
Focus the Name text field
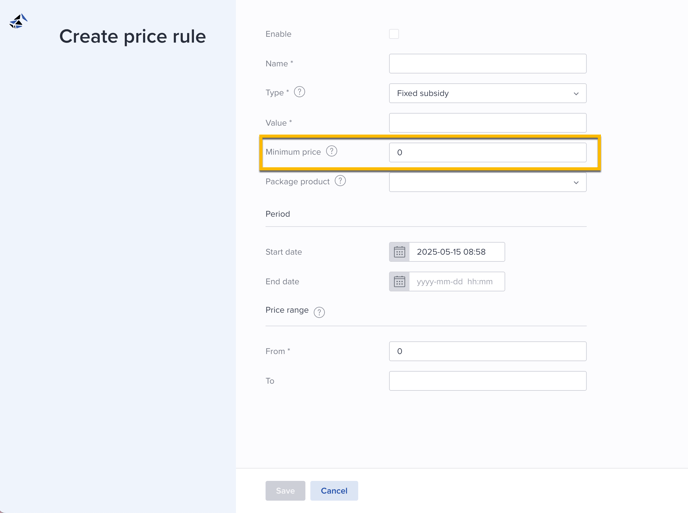(x=487, y=64)
